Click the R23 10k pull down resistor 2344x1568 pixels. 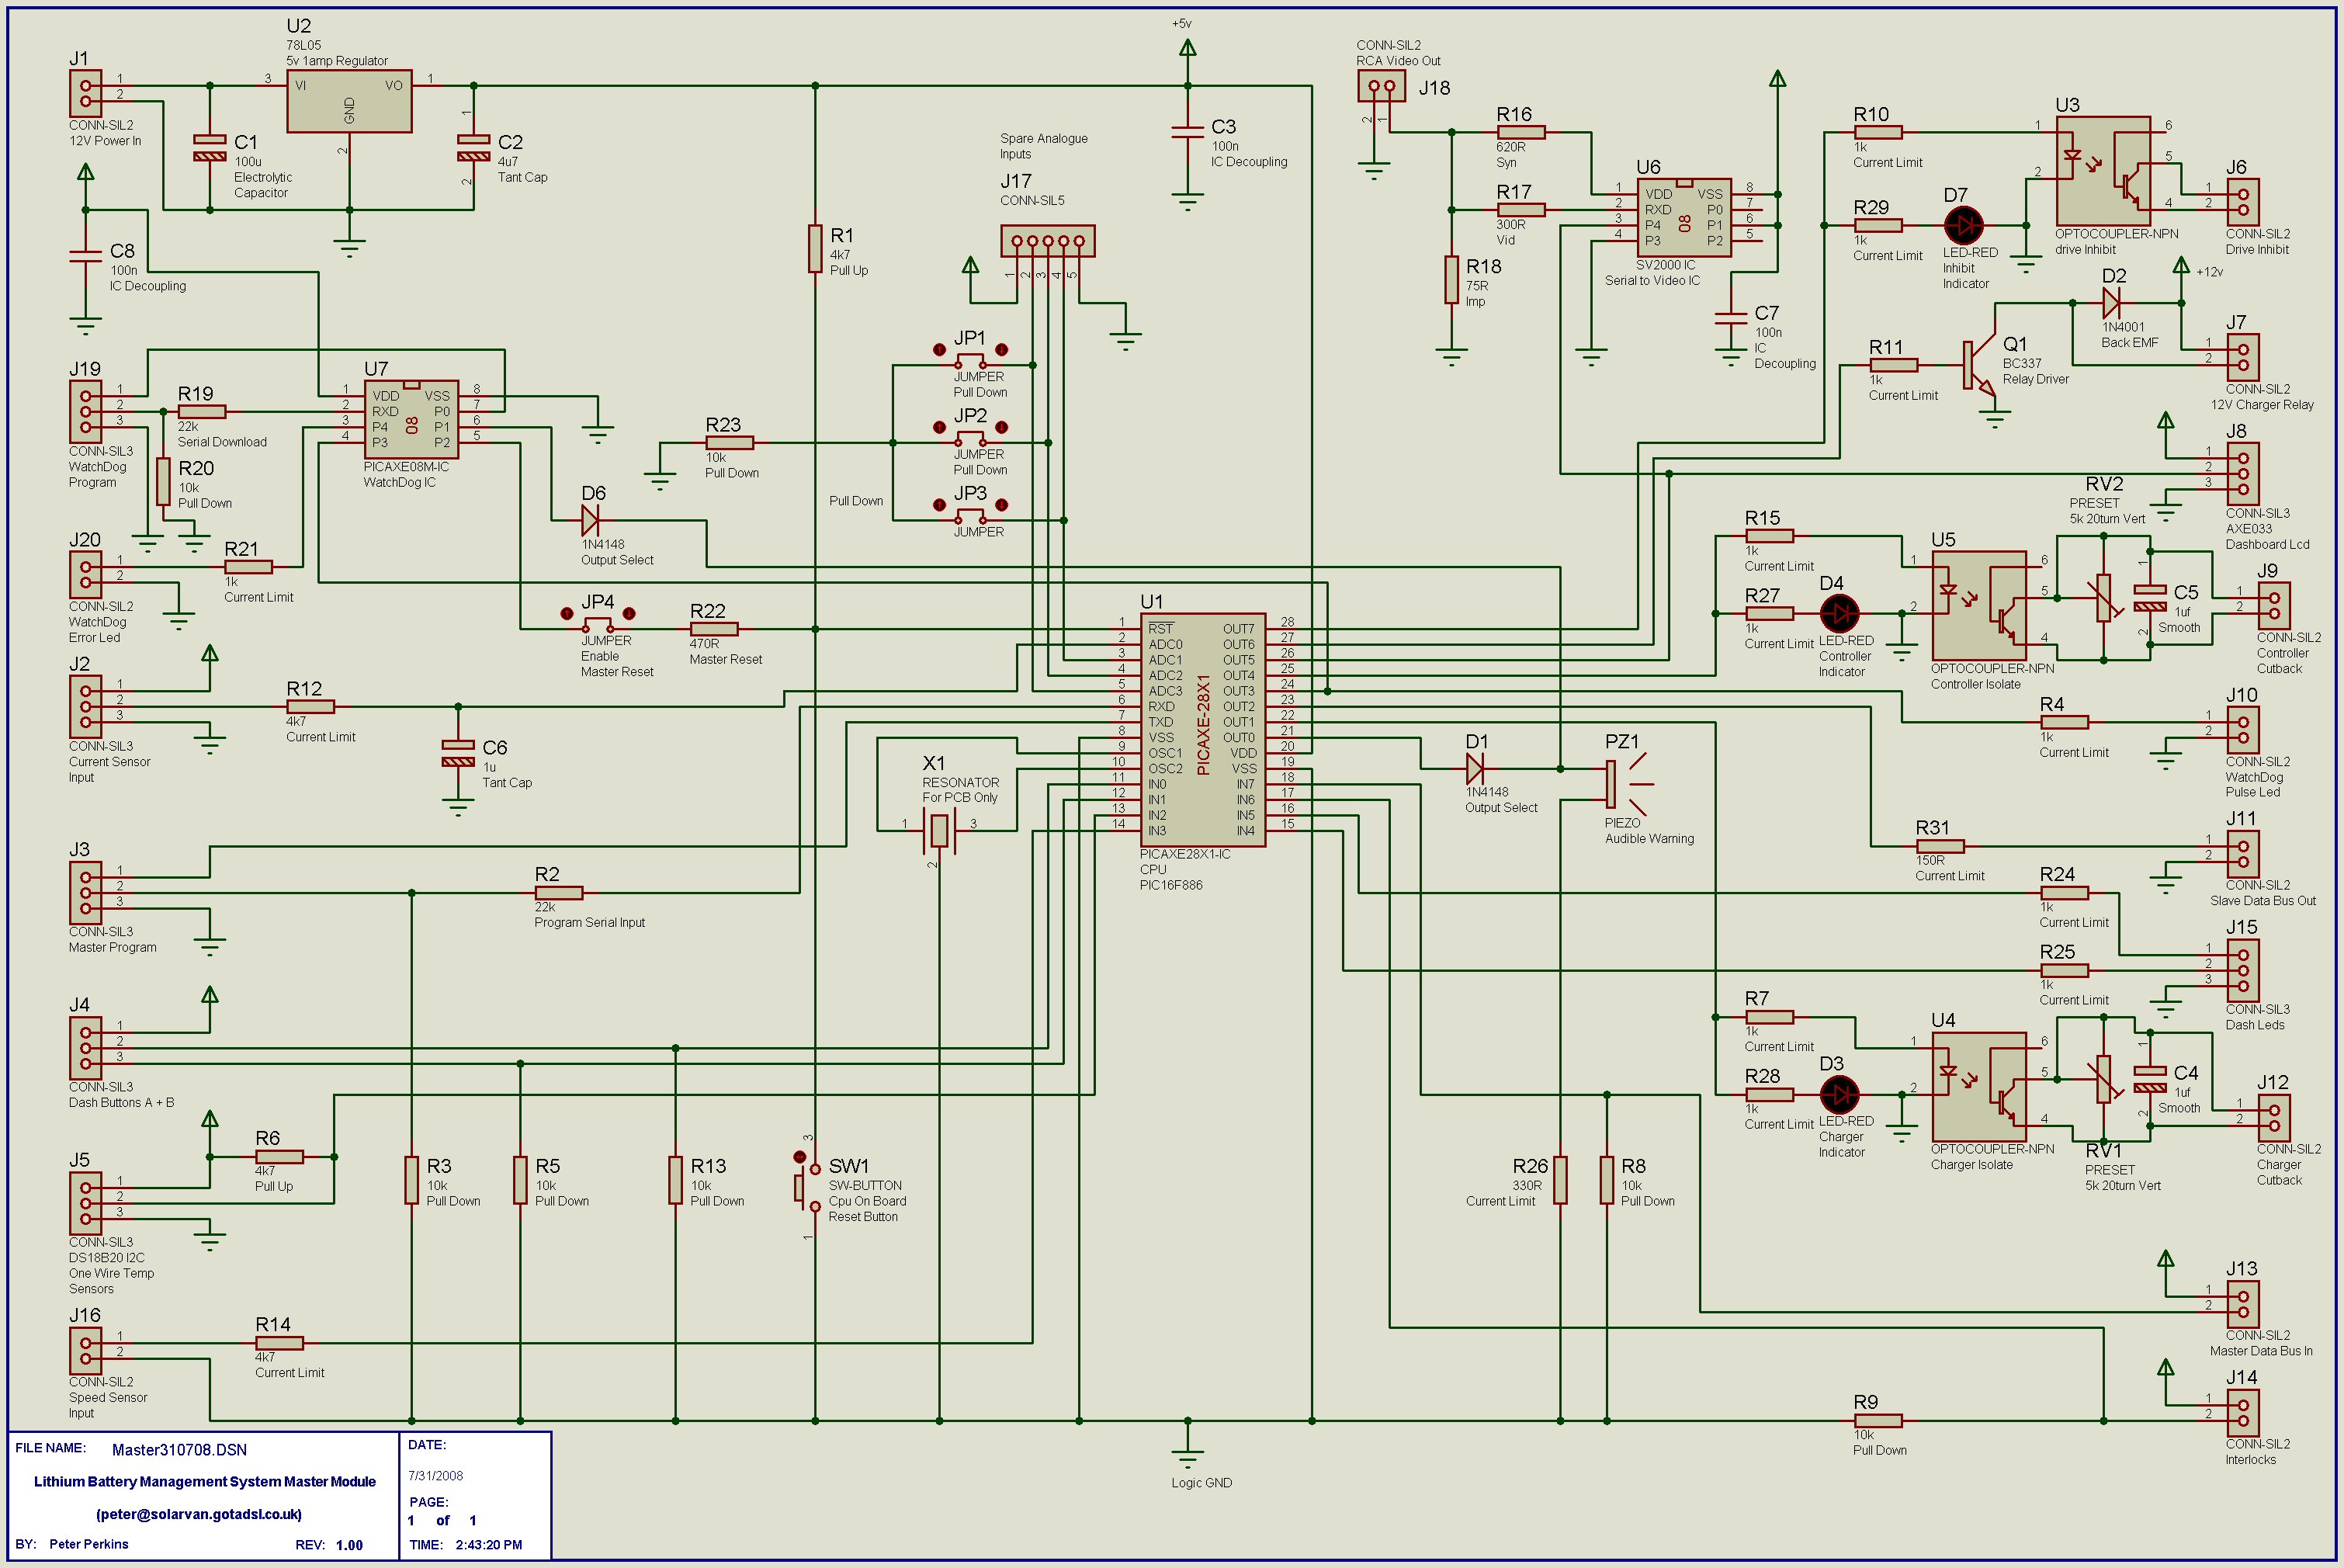pos(730,443)
